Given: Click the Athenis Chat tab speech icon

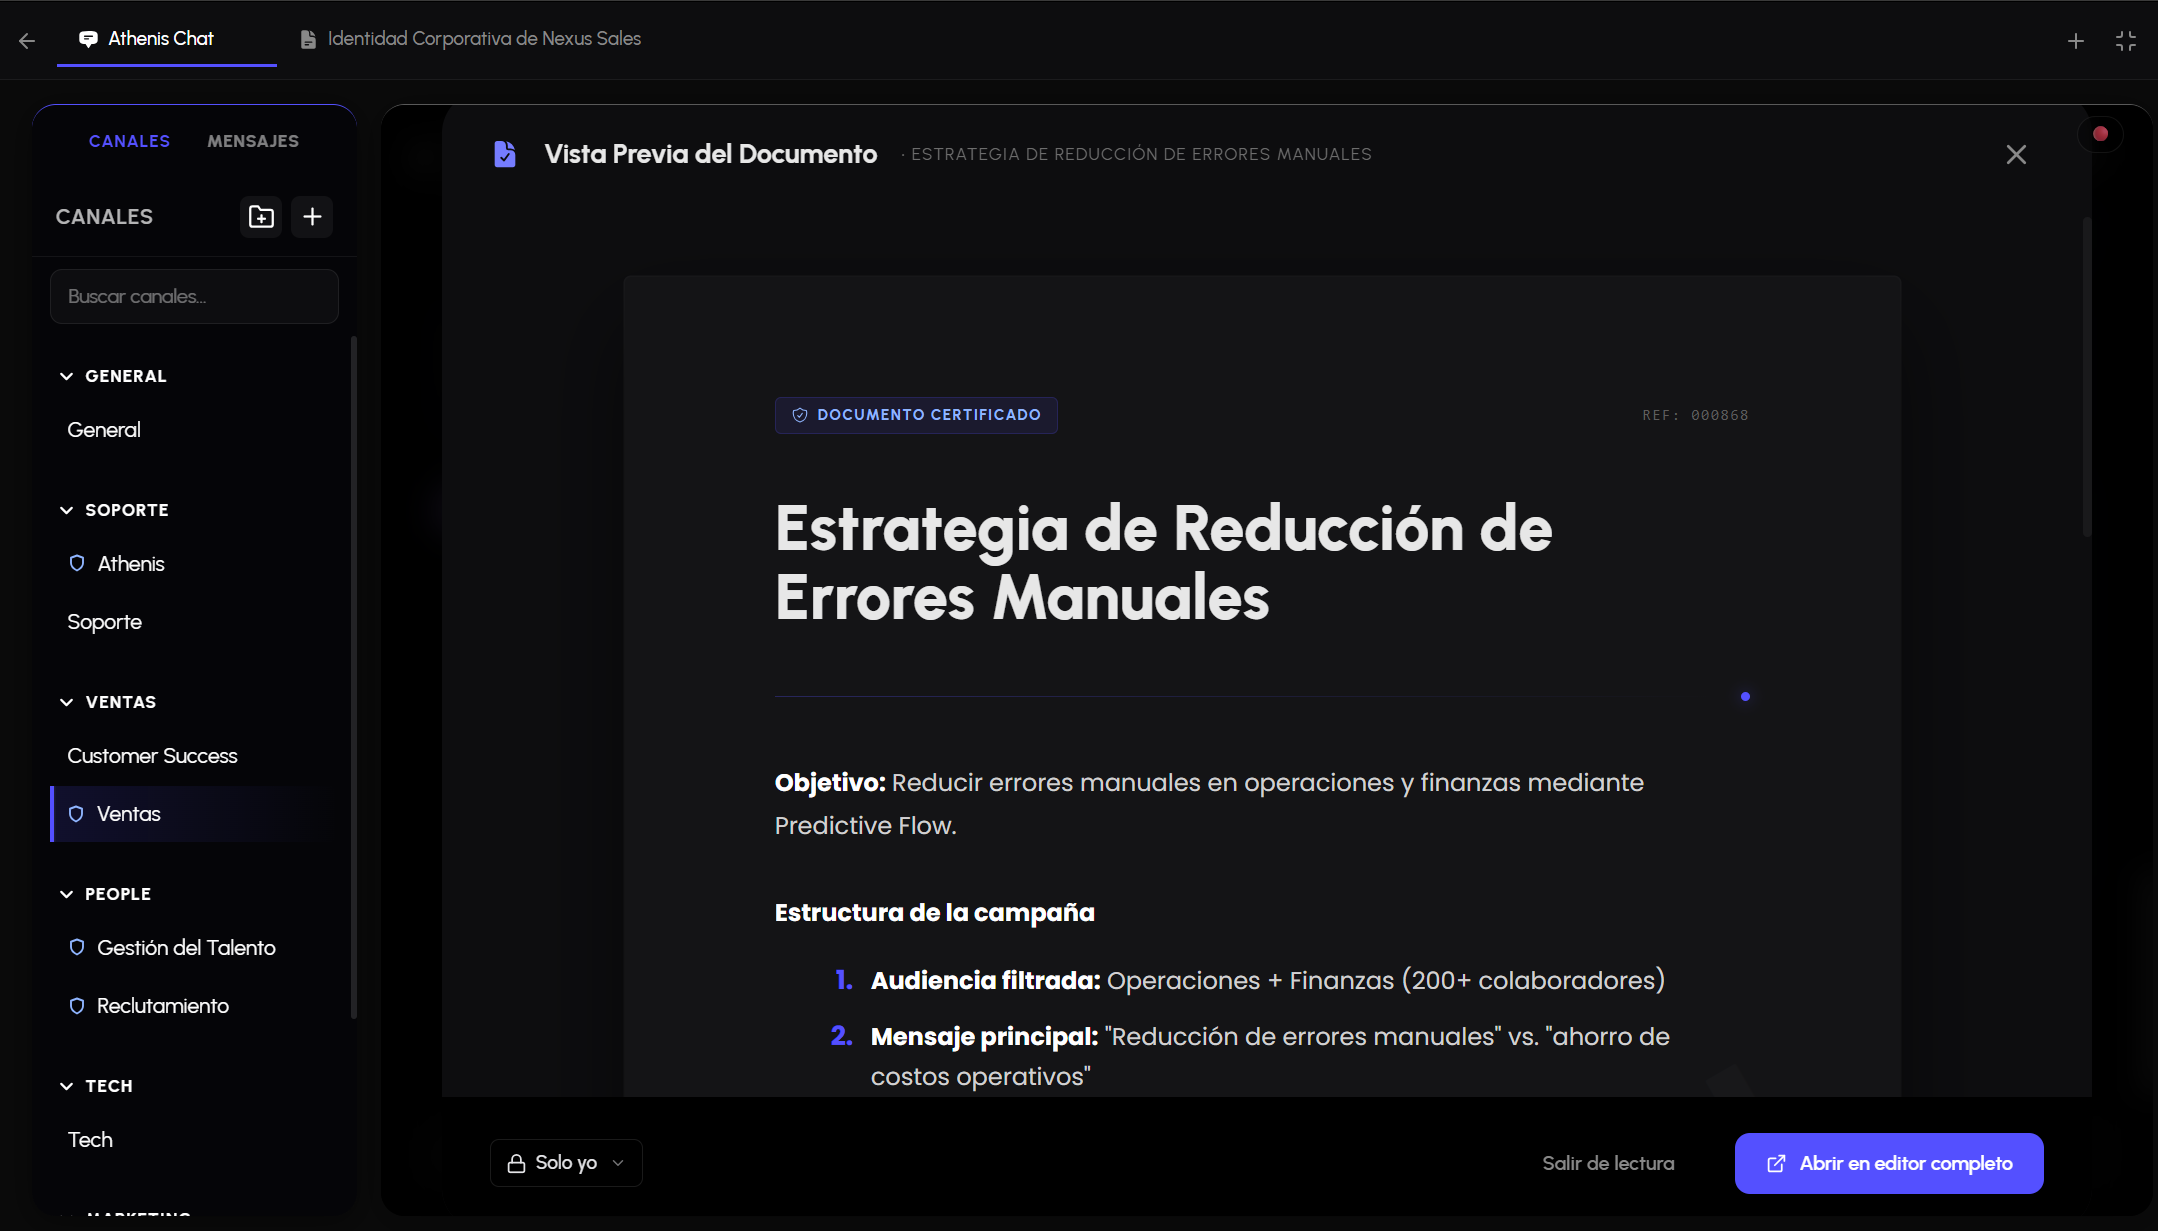Looking at the screenshot, I should [x=88, y=39].
